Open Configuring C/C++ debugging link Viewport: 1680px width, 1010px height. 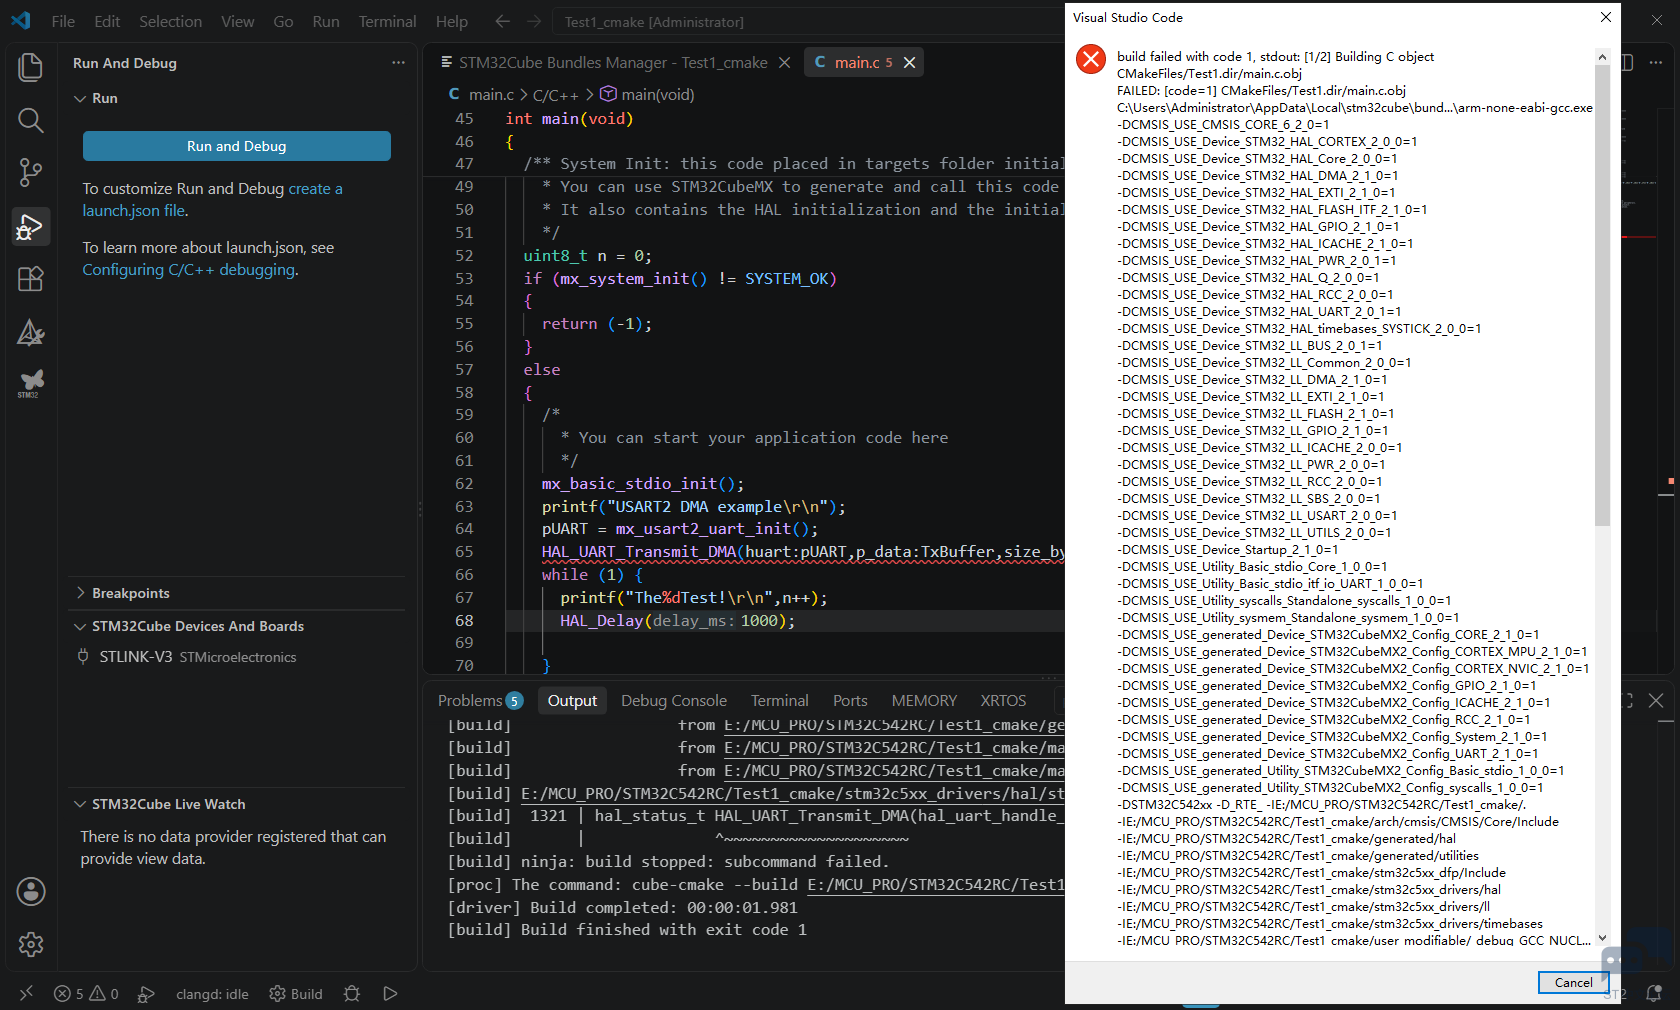189,270
